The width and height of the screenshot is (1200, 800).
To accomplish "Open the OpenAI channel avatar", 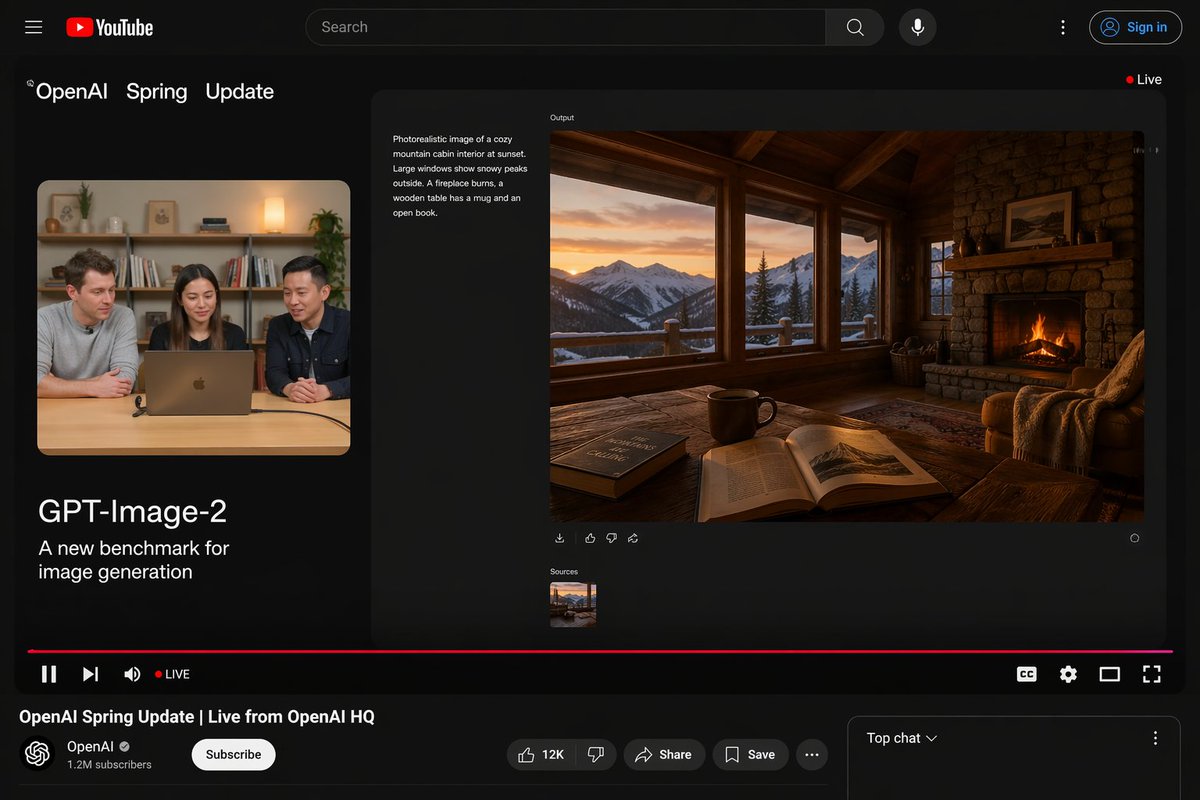I will tap(37, 754).
